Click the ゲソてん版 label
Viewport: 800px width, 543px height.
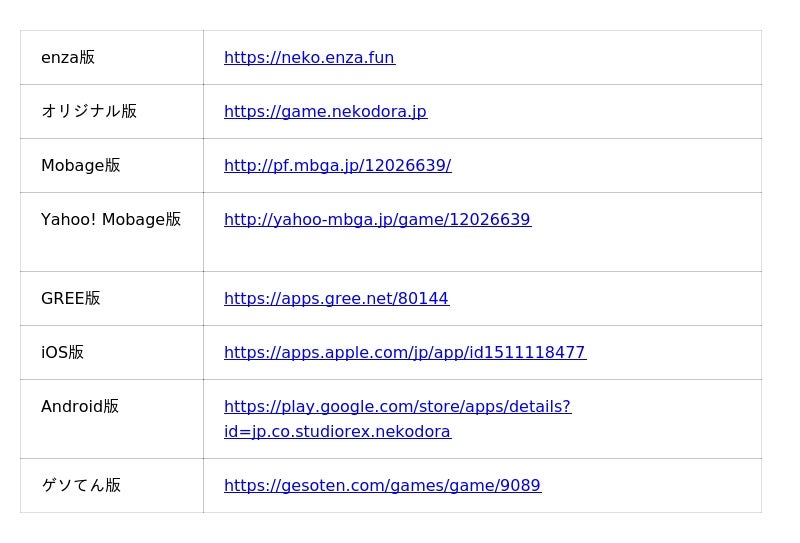click(x=81, y=486)
